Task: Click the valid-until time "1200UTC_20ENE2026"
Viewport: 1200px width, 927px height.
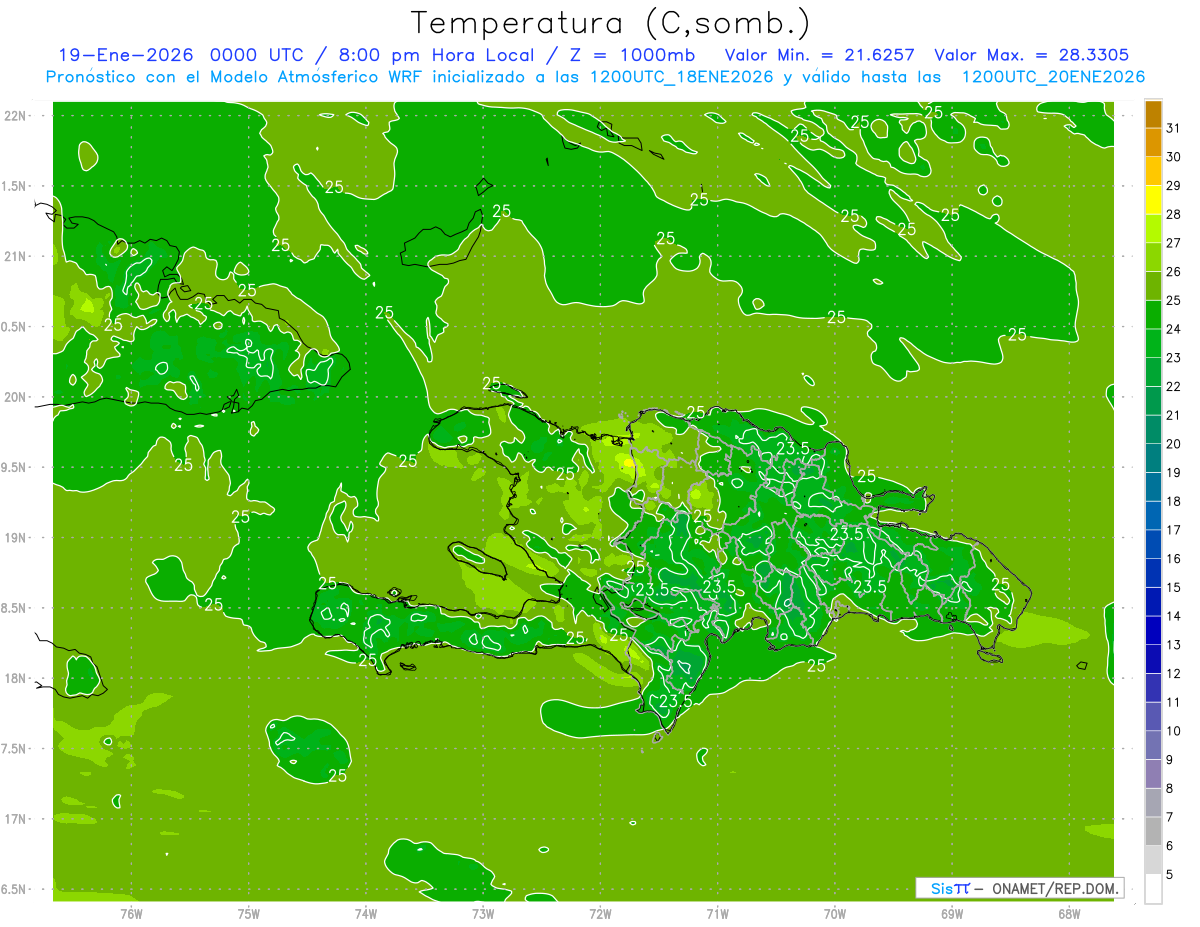Action: click(x=1053, y=77)
